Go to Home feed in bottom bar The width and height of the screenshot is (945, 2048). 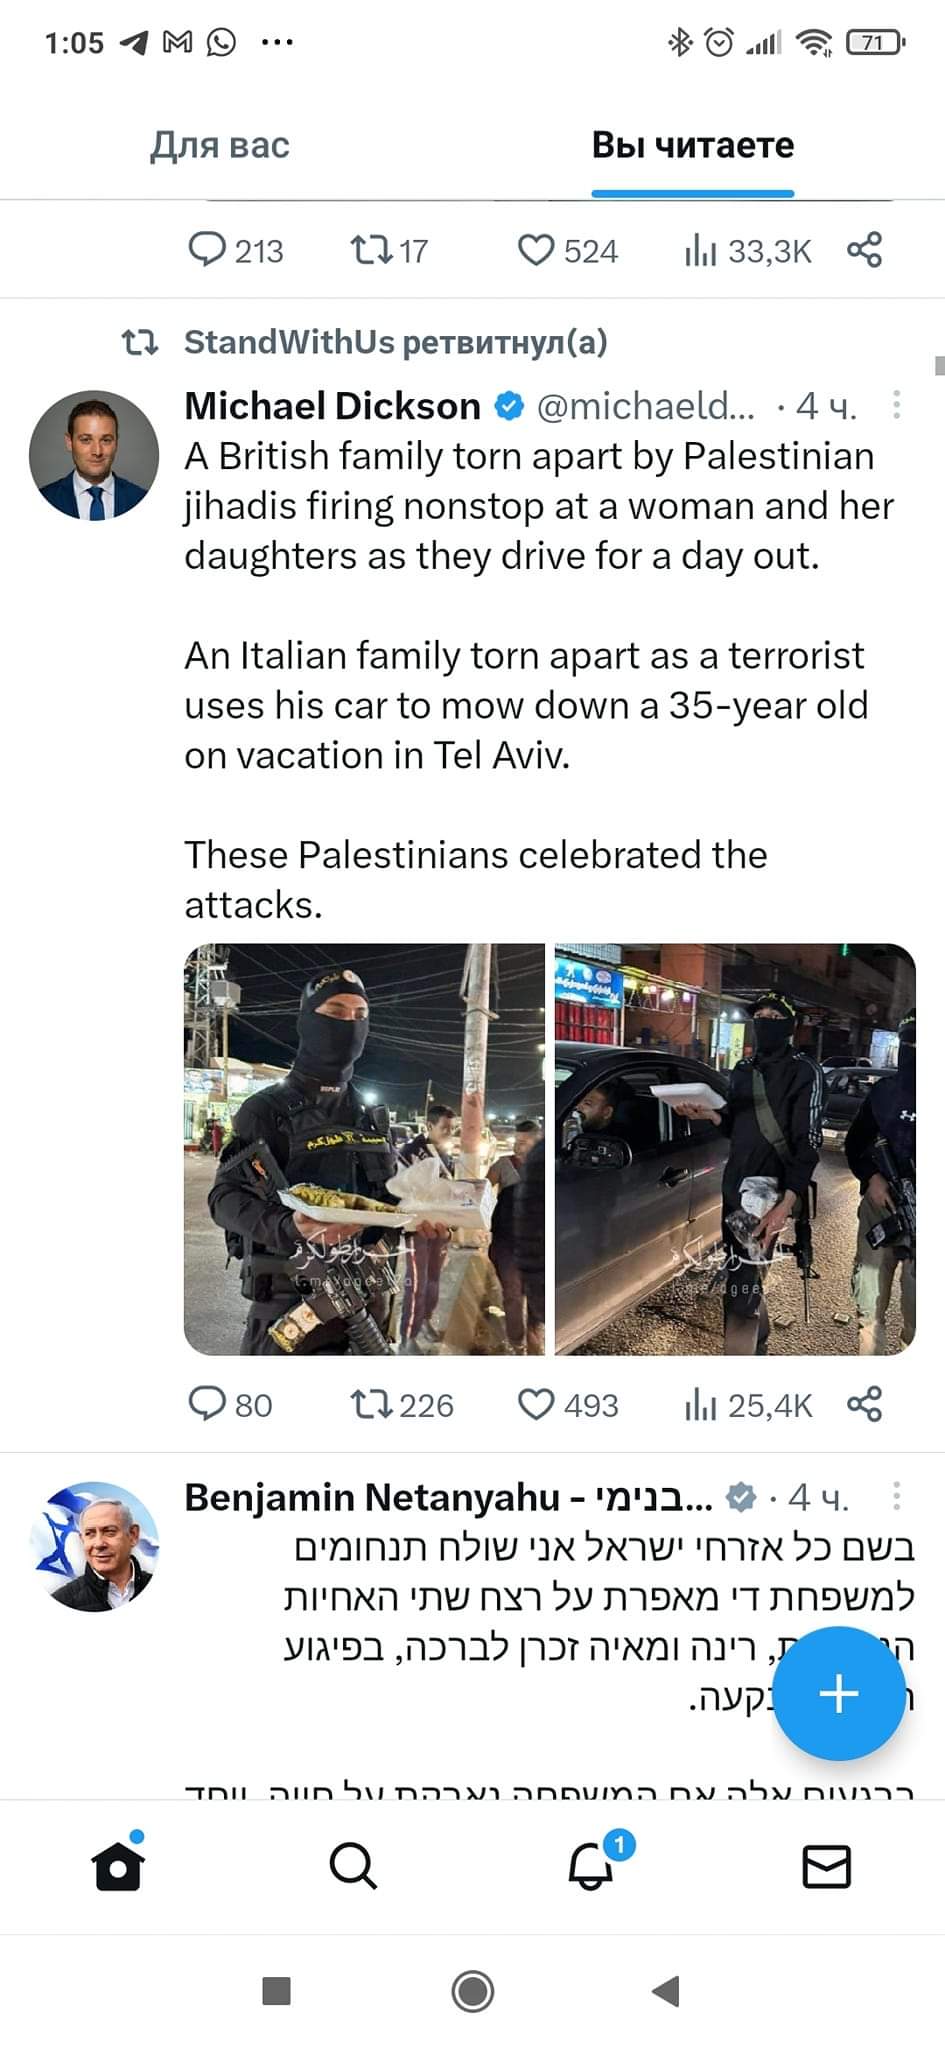point(118,1866)
